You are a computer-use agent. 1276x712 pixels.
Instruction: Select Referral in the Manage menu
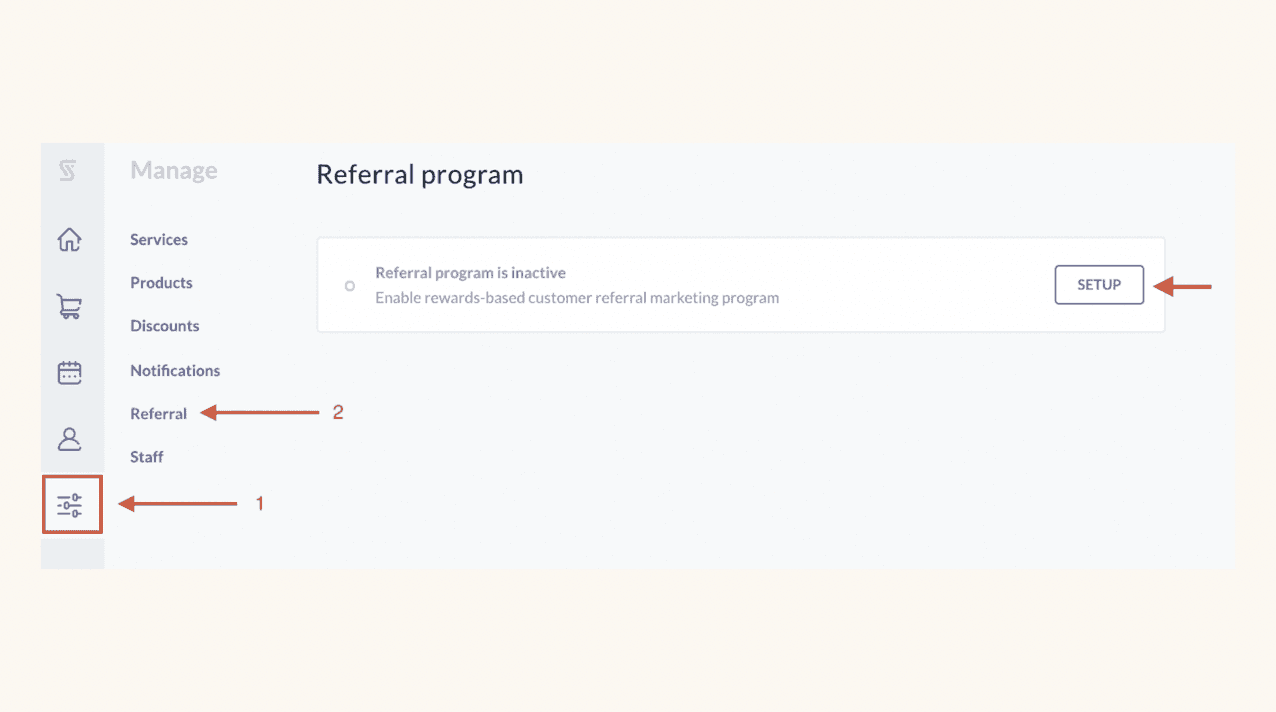(x=159, y=414)
